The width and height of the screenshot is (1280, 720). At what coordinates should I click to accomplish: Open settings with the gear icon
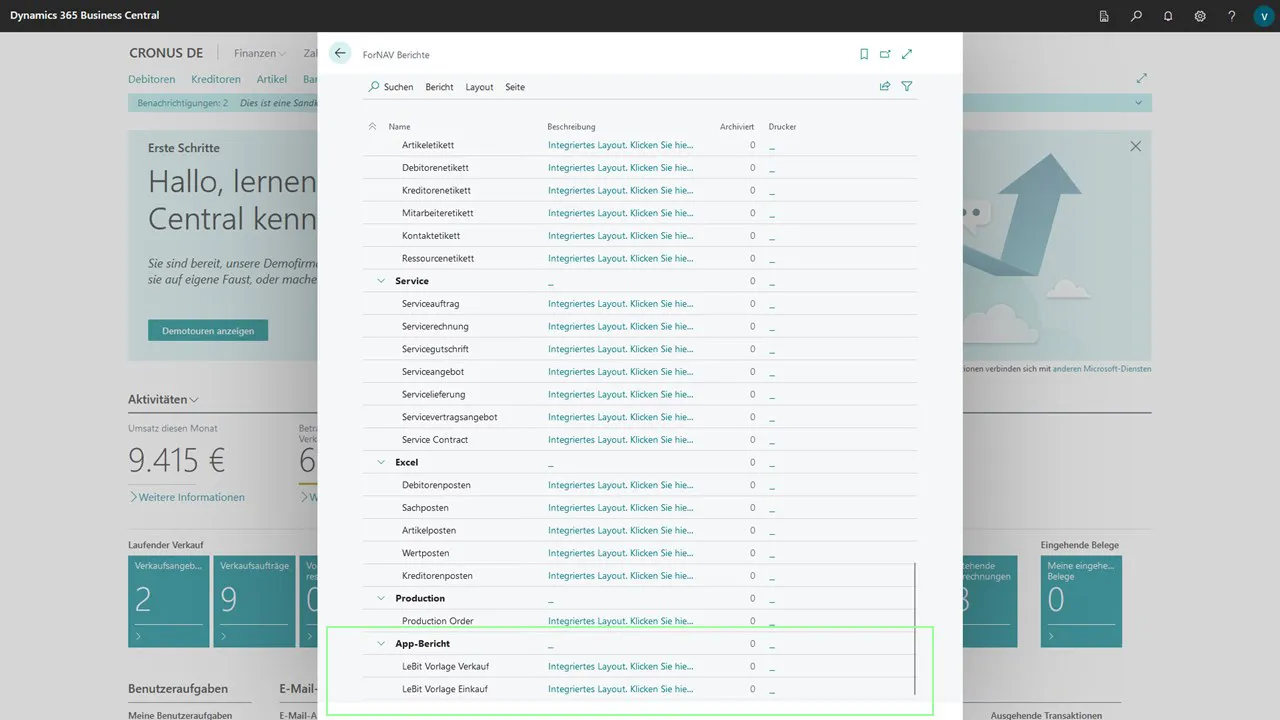(1200, 16)
